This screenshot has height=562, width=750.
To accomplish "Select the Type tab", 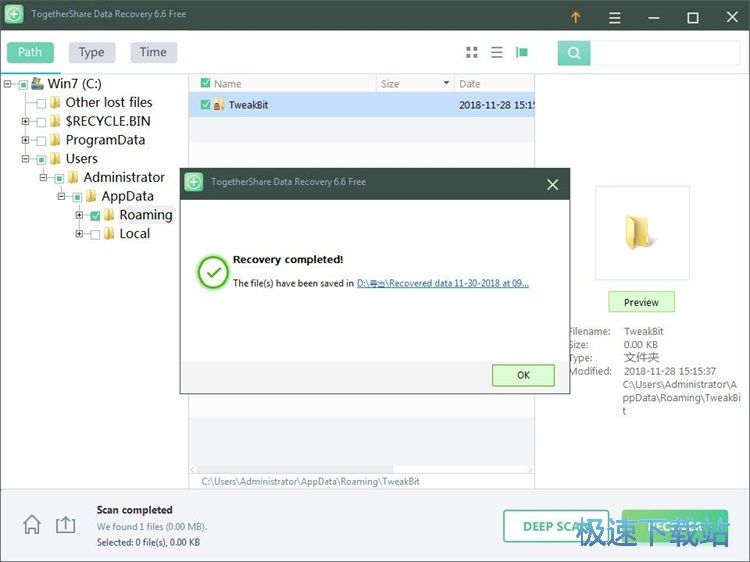I will [92, 52].
